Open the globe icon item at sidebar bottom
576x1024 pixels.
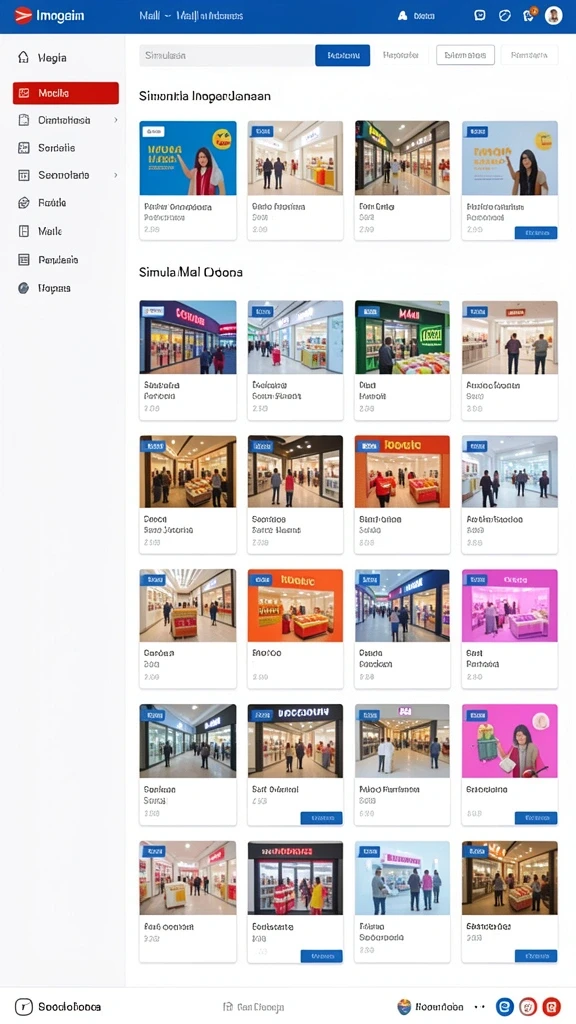[24, 288]
